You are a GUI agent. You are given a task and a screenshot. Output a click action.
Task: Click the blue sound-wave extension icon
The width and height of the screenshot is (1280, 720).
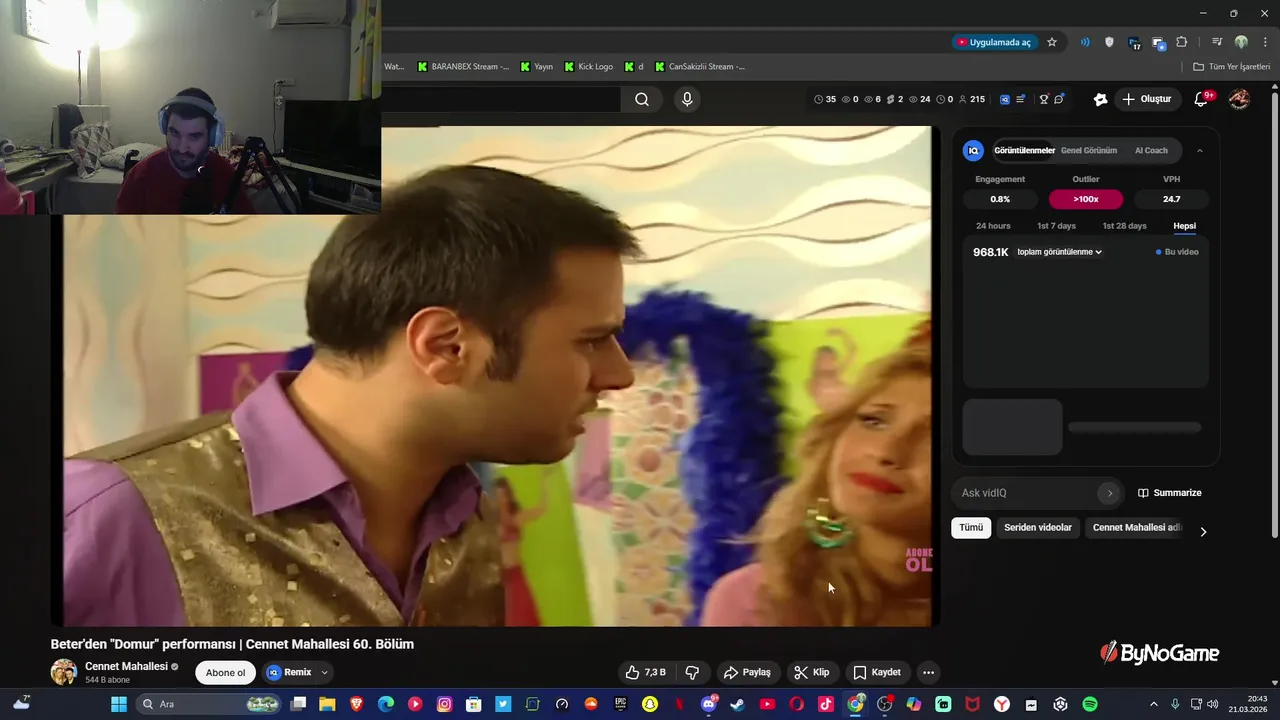point(1085,42)
